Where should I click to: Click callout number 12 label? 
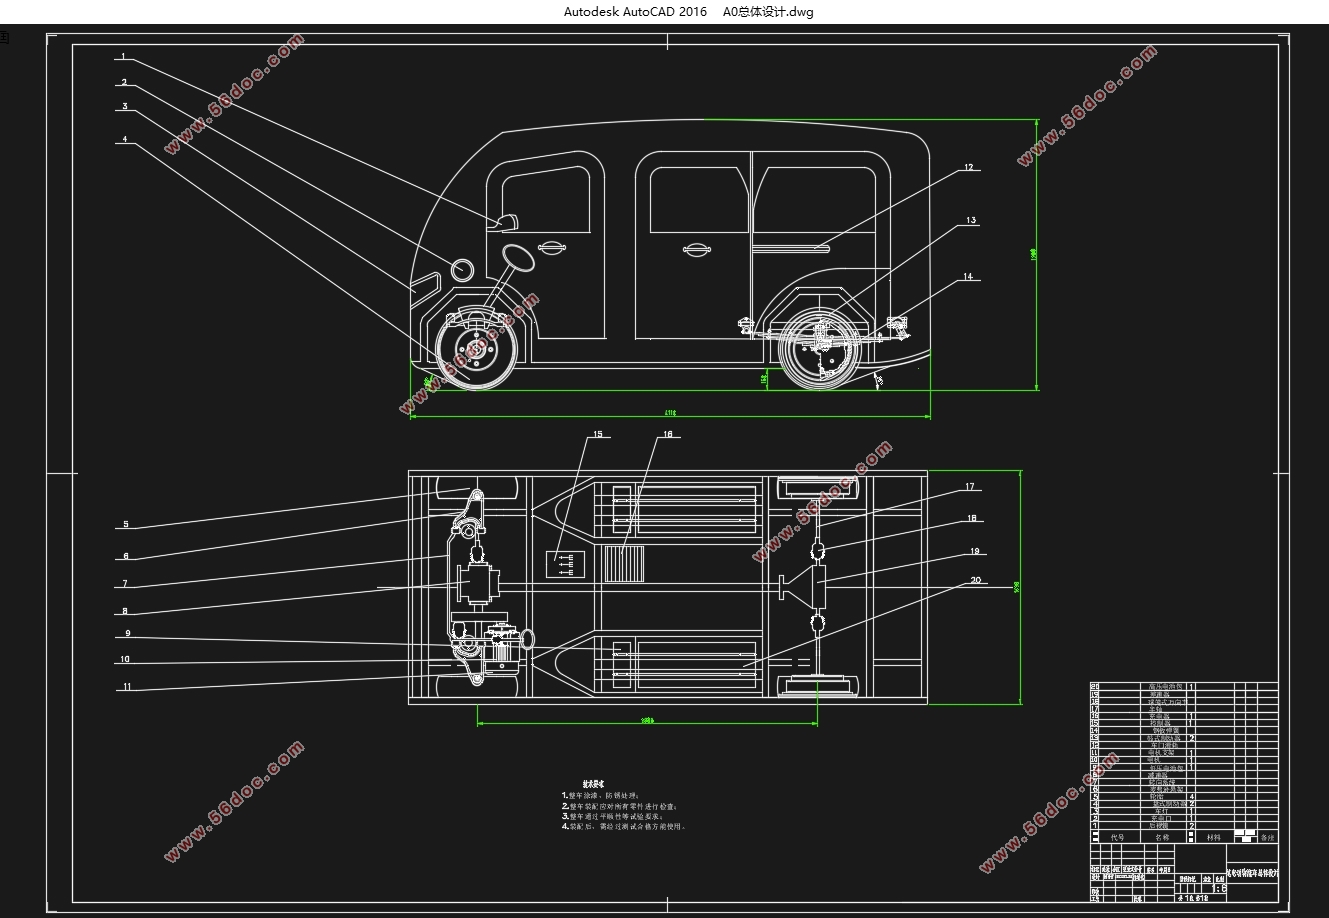click(968, 168)
